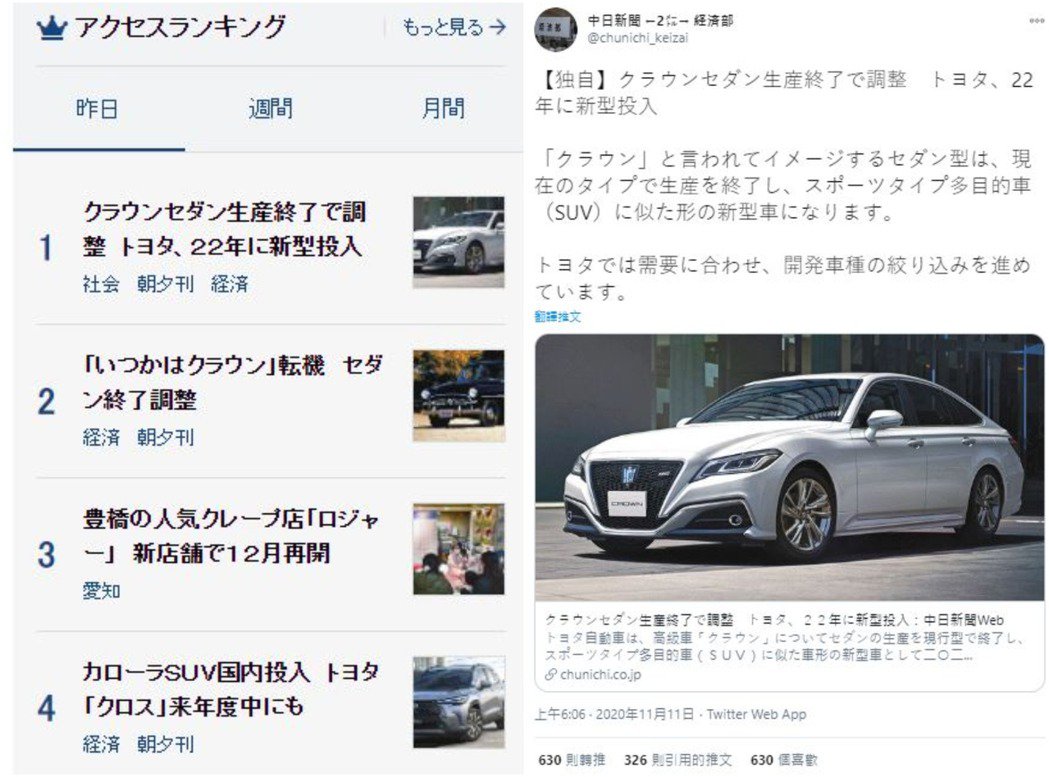Image resolution: width=1049 pixels, height=777 pixels.
Task: Click the crepe shop thumbnail image
Action: (458, 549)
